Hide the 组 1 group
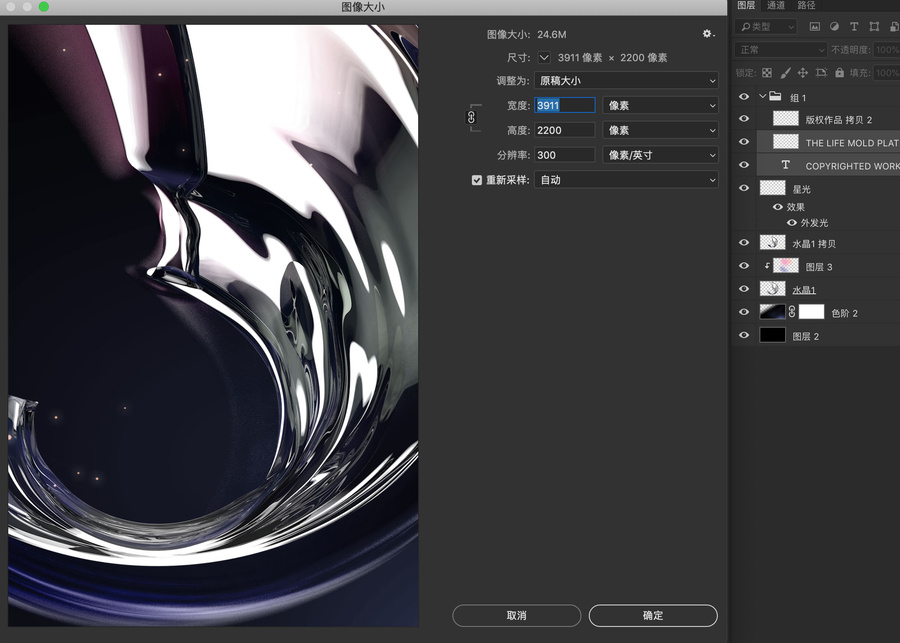This screenshot has height=643, width=900. [744, 96]
